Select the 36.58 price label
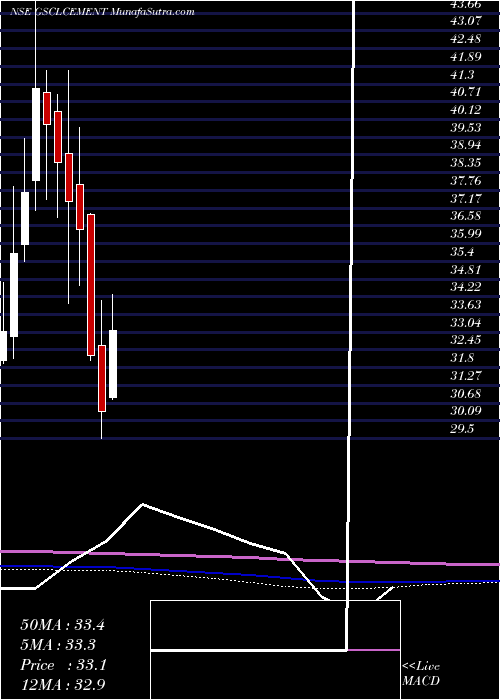Screen dimensions: 500x700 click(x=465, y=216)
